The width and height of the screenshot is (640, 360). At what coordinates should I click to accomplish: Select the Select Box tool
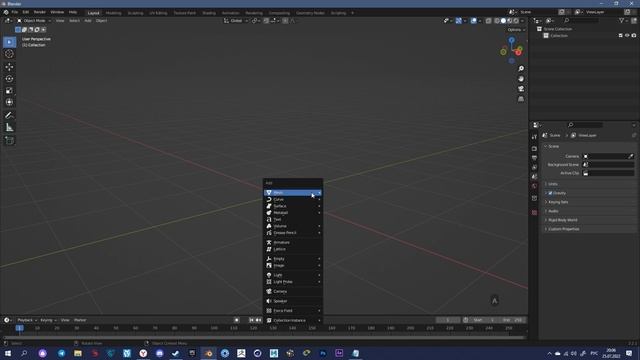[x=9, y=42]
